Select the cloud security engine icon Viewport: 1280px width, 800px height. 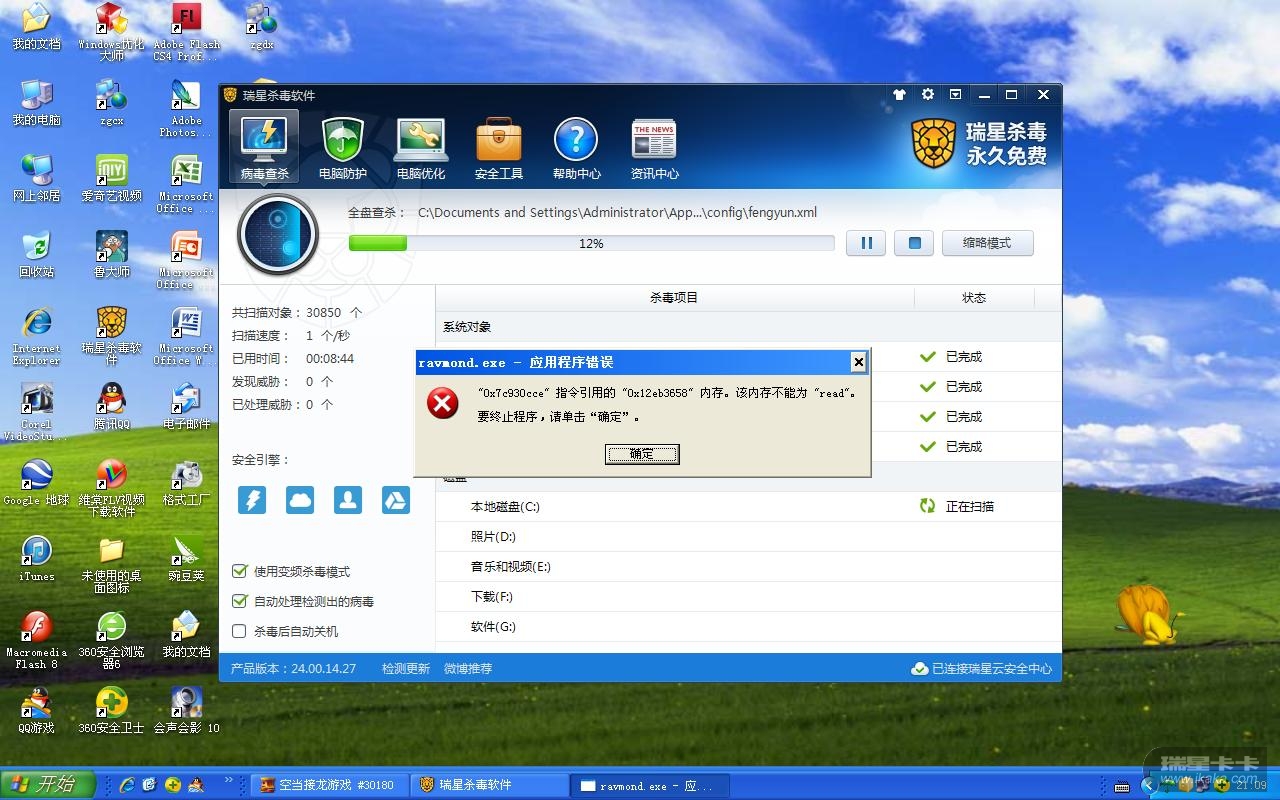coord(300,500)
